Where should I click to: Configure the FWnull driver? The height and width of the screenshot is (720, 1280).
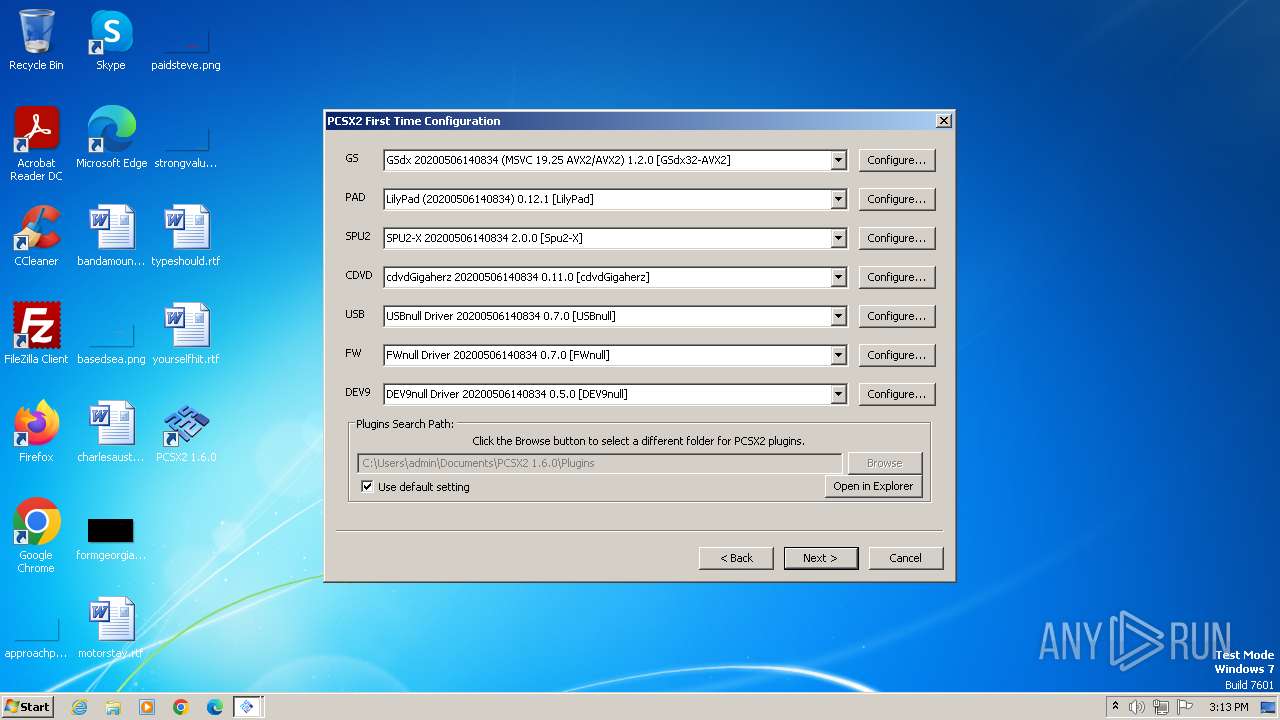click(897, 355)
